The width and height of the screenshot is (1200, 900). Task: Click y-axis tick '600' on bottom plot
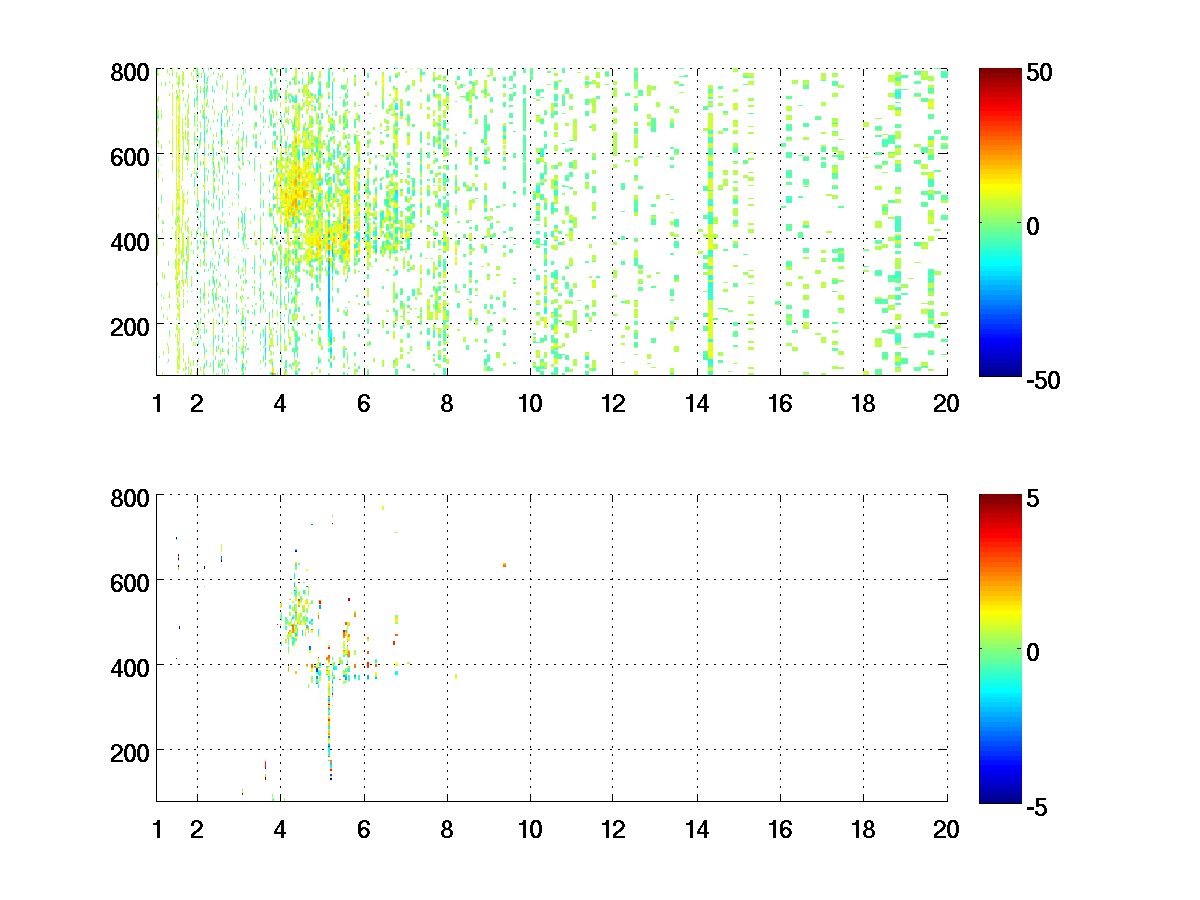click(x=130, y=581)
